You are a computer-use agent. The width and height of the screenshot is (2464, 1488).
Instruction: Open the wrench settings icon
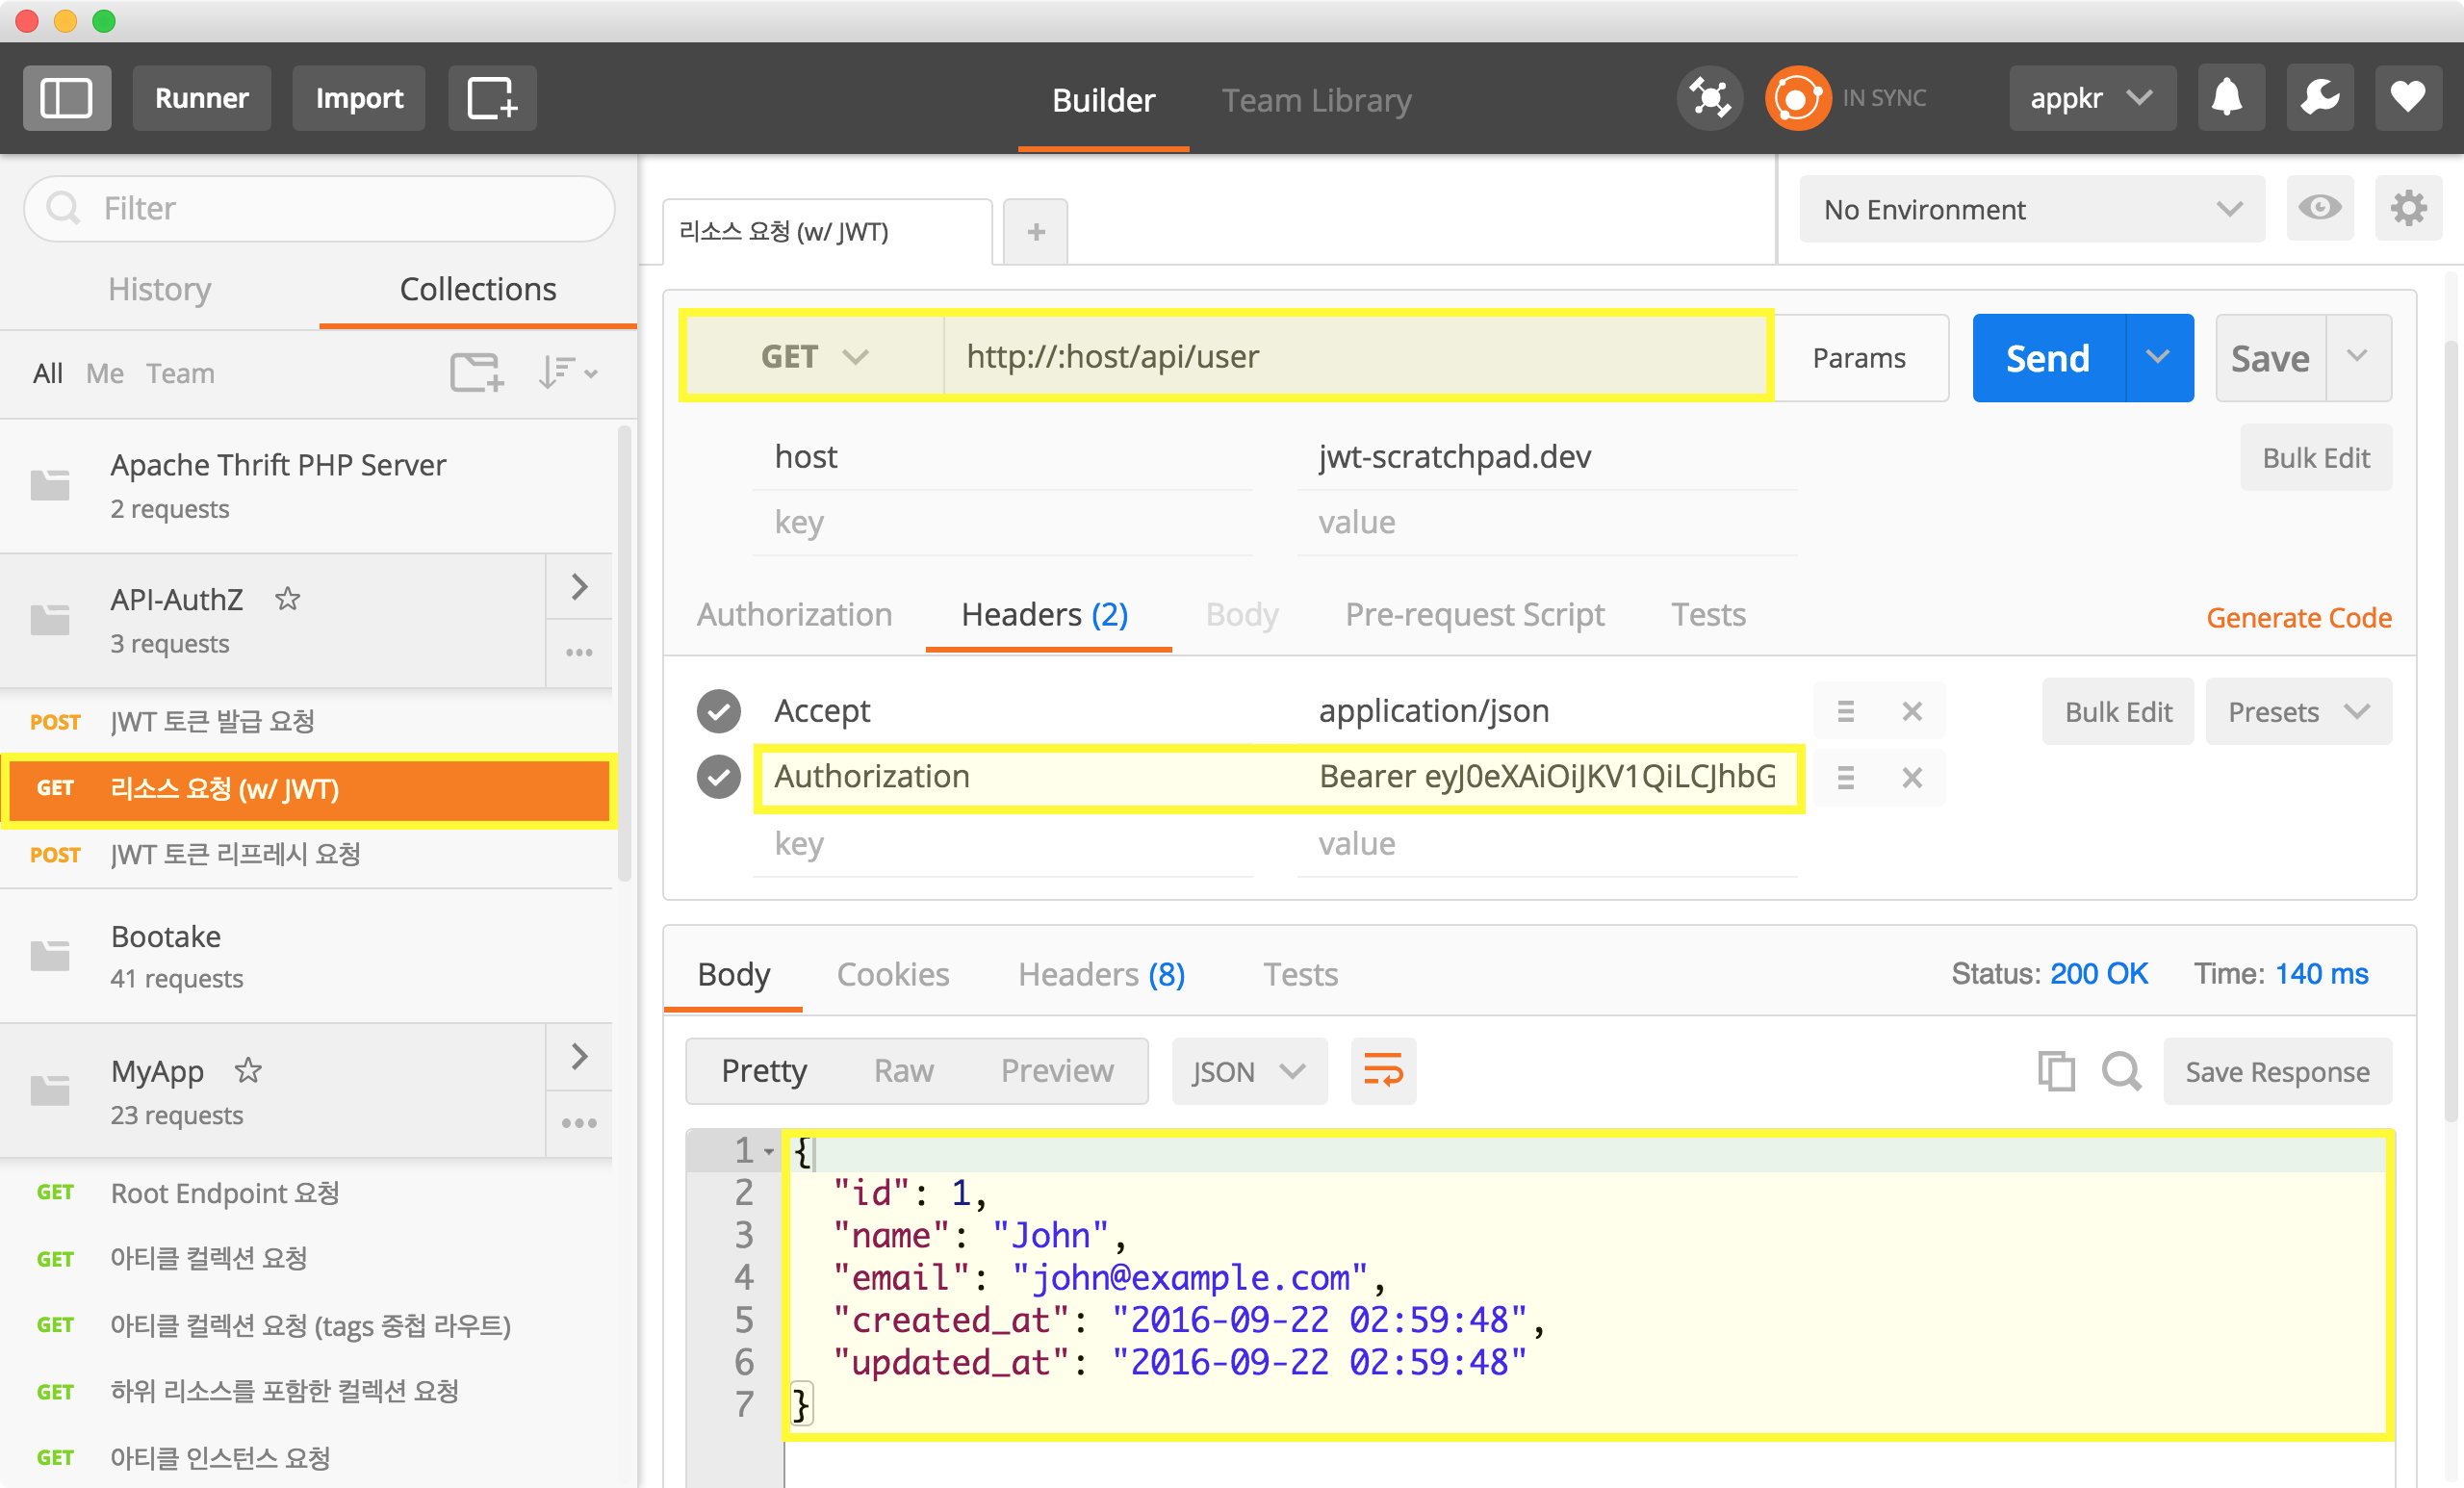click(x=2319, y=98)
